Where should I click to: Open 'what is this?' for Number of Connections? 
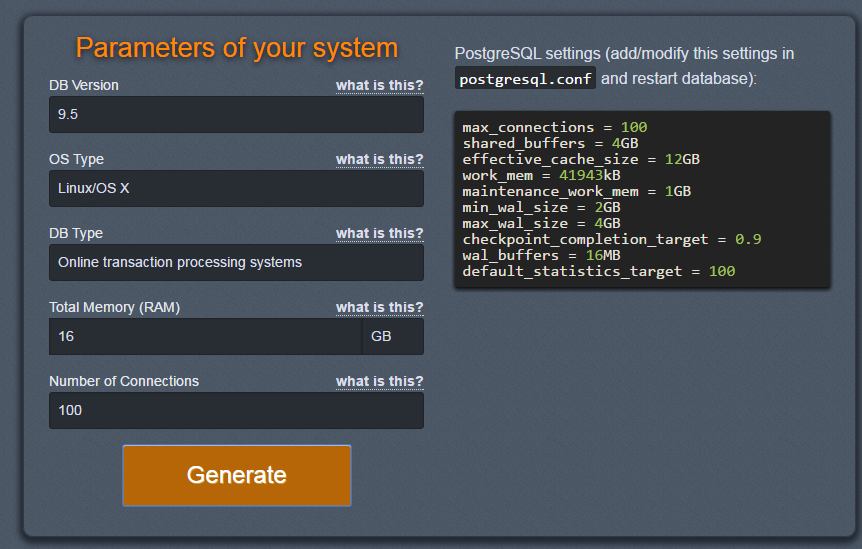pos(380,381)
